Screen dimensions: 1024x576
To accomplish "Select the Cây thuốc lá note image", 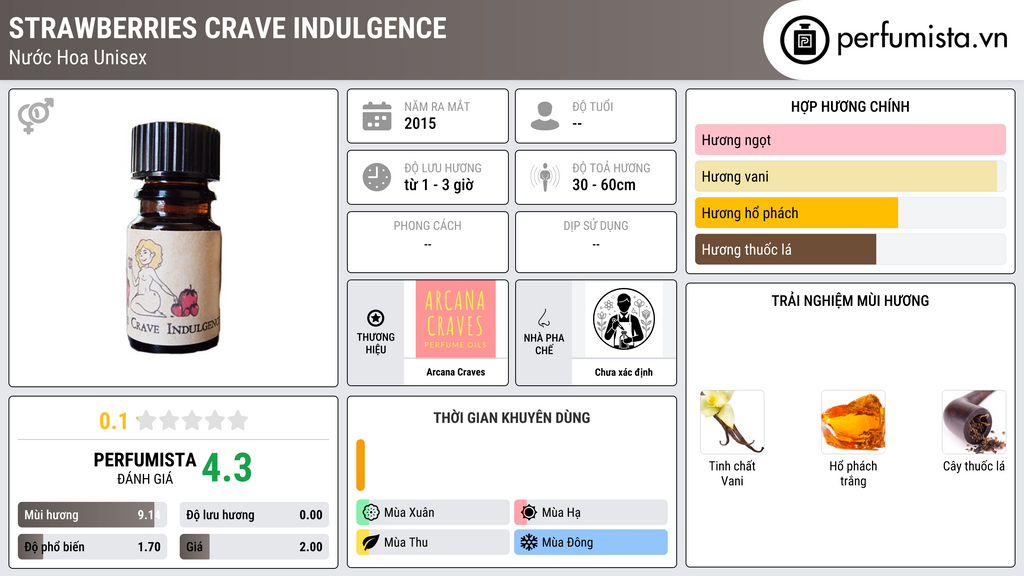I will pyautogui.click(x=974, y=422).
